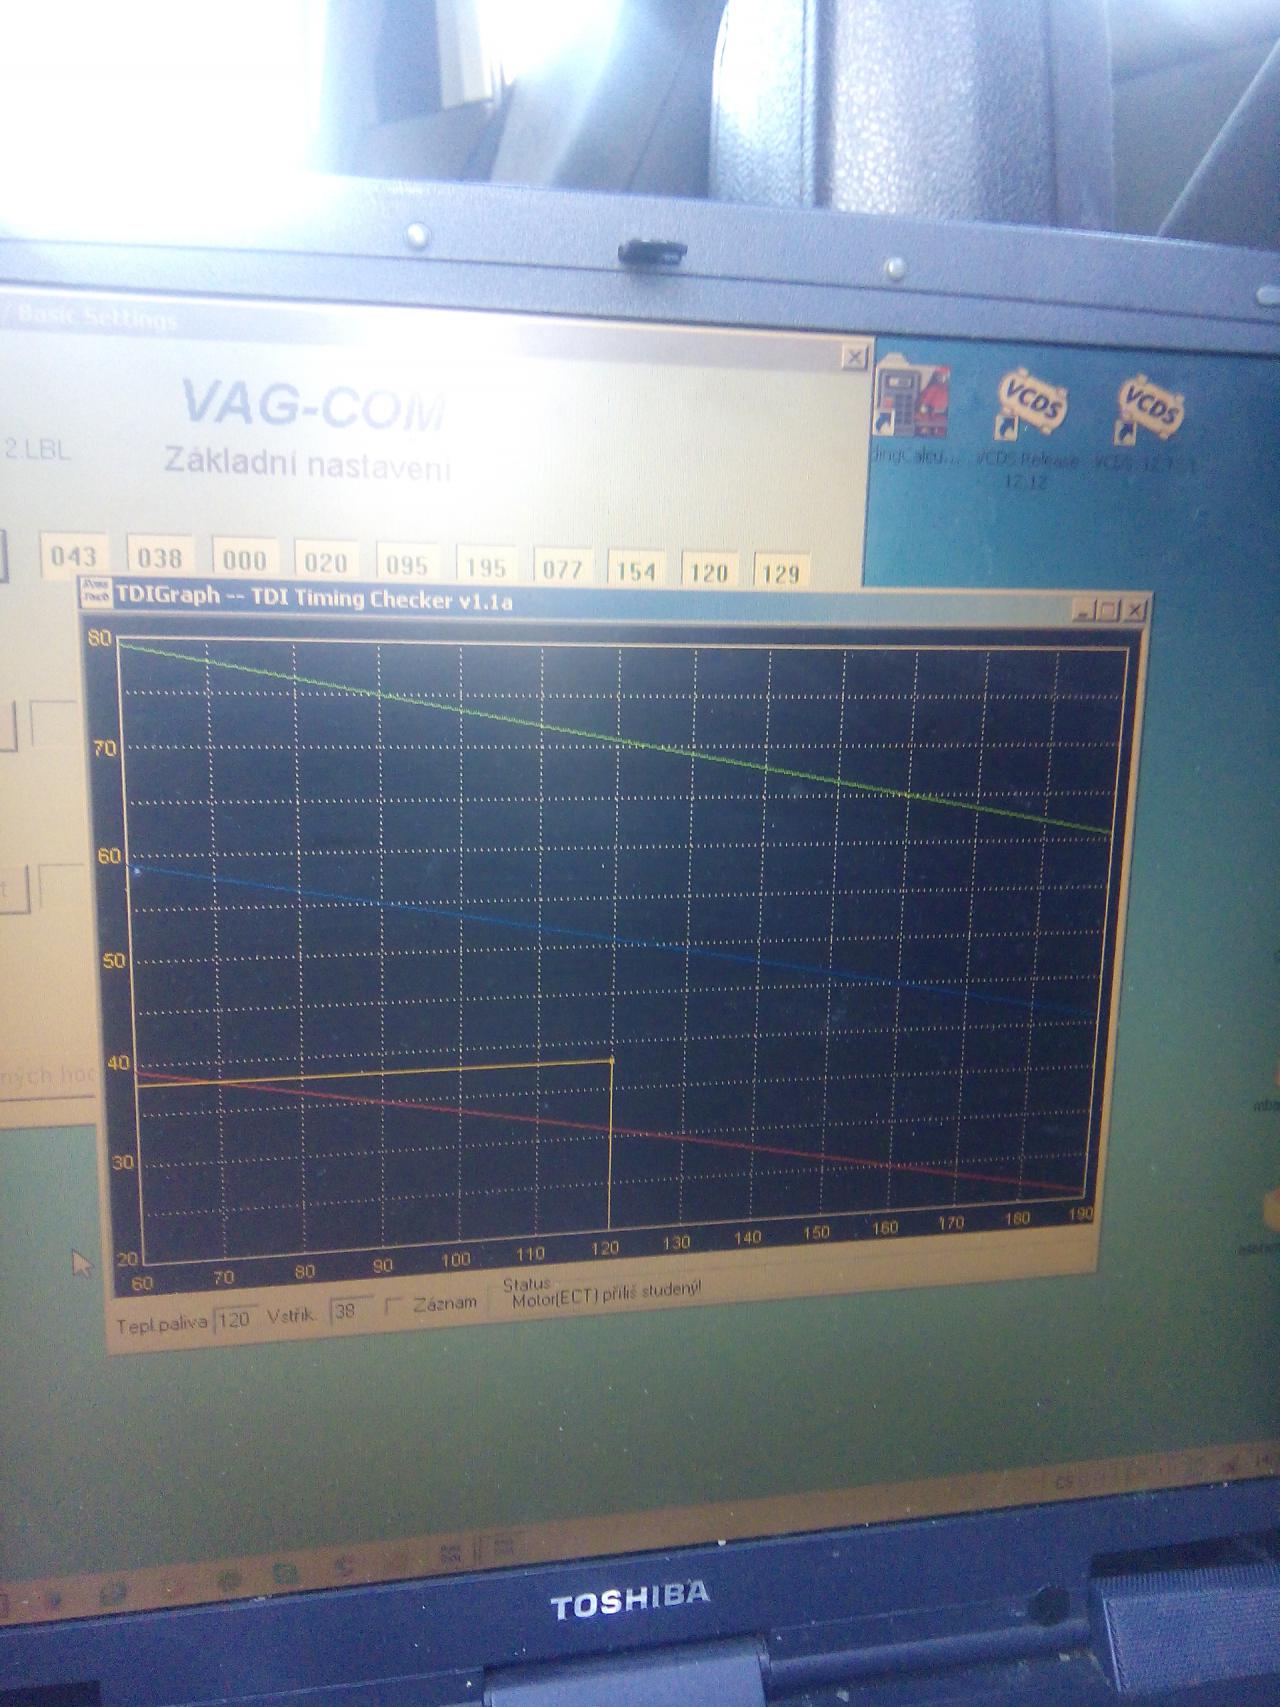Viewport: 1280px width, 1707px height.
Task: Close the TDIGraph Timing Checker window
Action: (x=1133, y=610)
